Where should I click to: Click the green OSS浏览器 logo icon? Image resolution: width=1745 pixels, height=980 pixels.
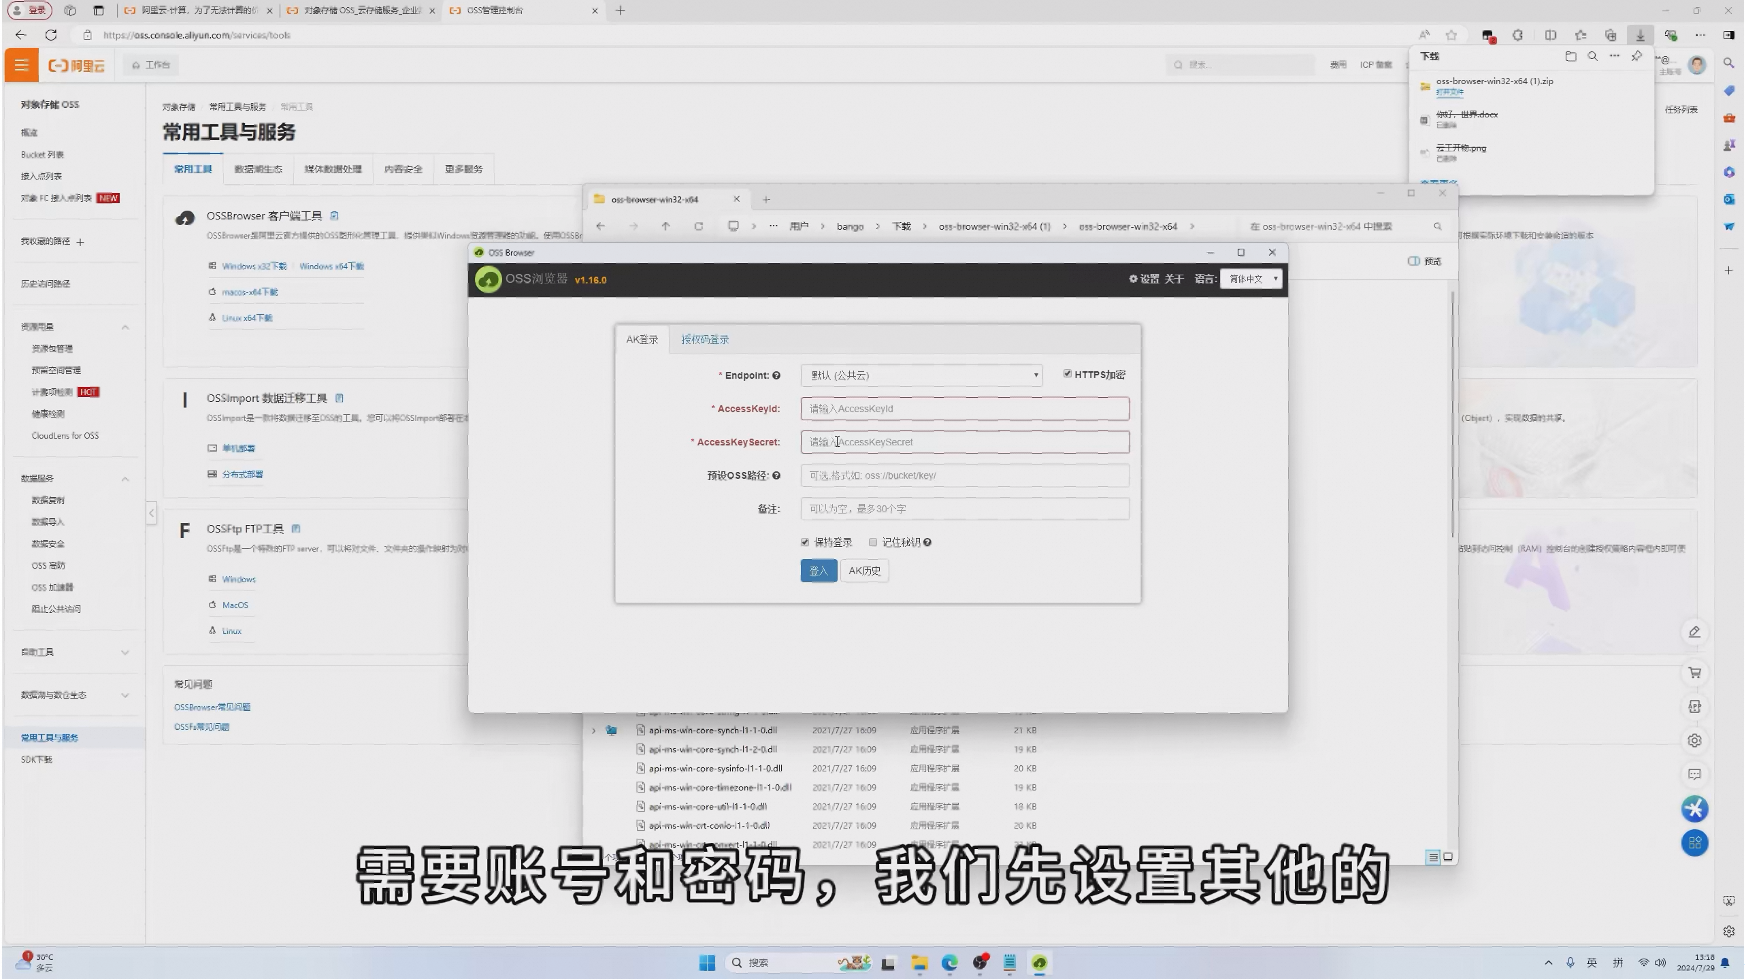[488, 280]
